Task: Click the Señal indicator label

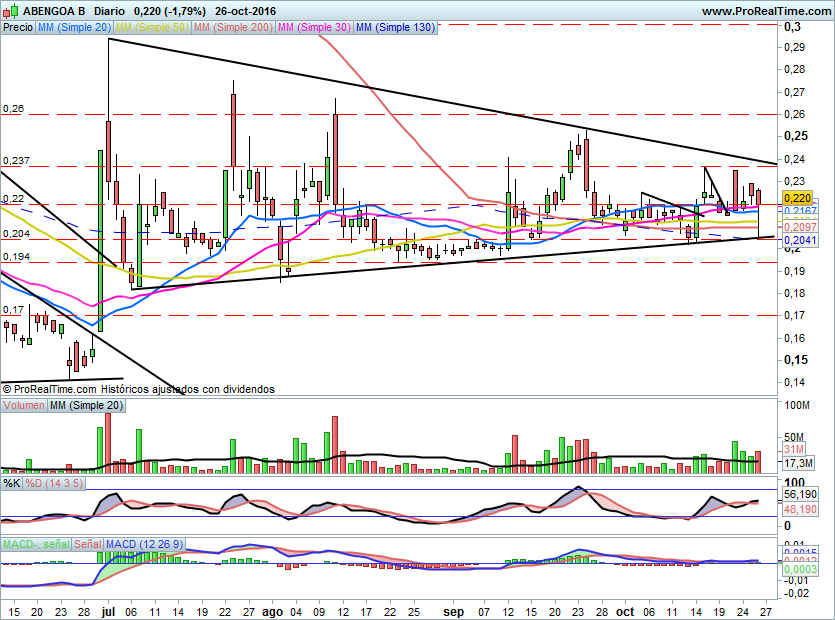Action: (88, 544)
